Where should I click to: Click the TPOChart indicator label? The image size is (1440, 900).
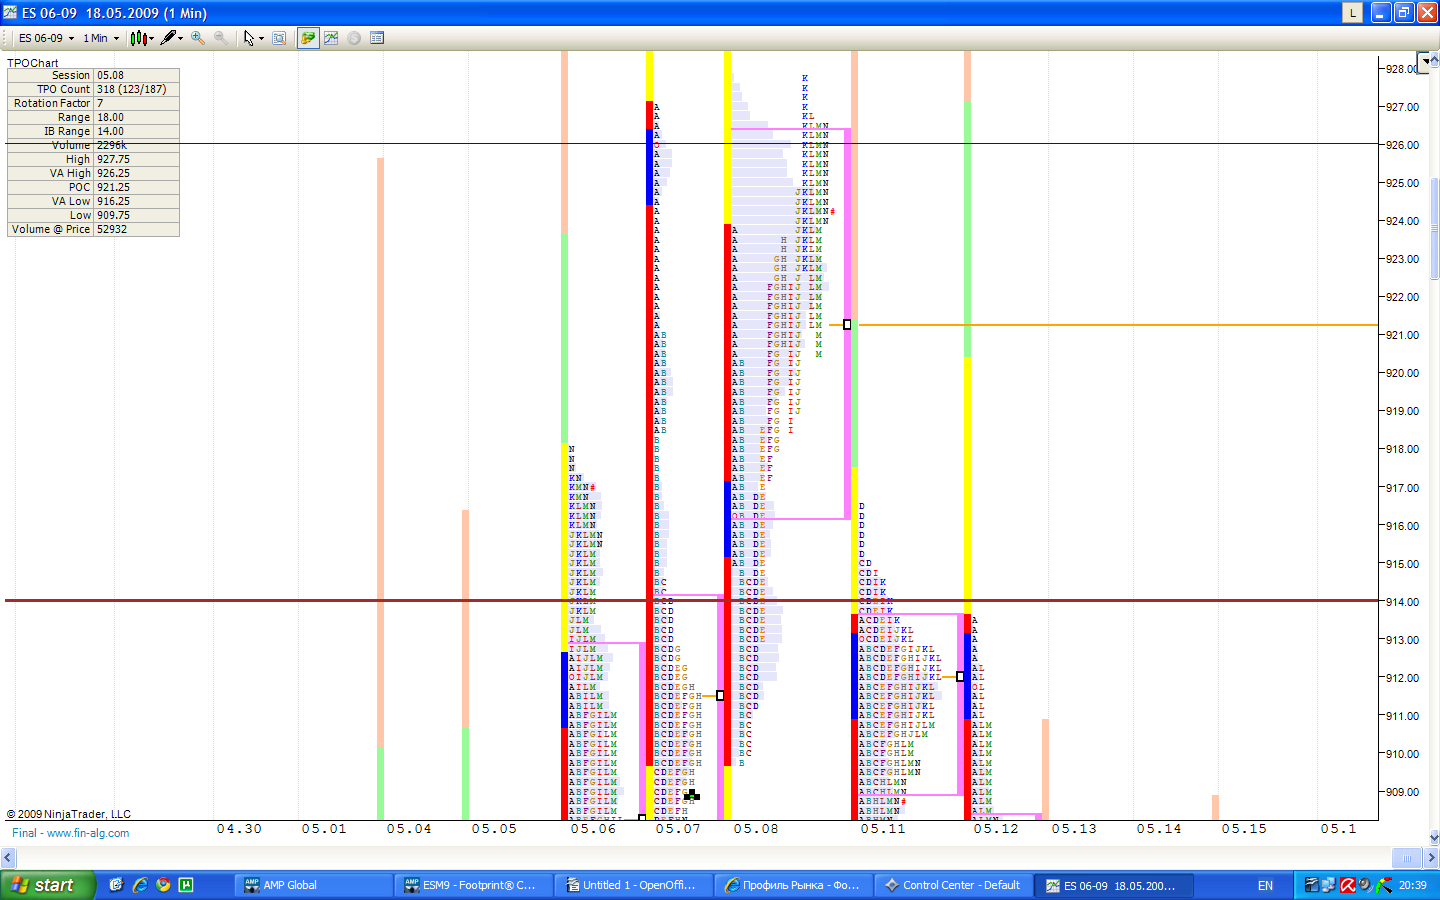coord(33,62)
